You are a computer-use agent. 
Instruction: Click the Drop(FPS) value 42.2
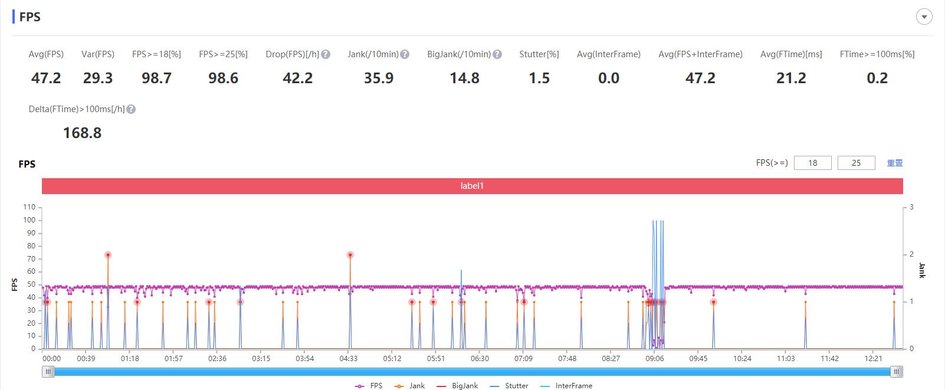pos(298,78)
